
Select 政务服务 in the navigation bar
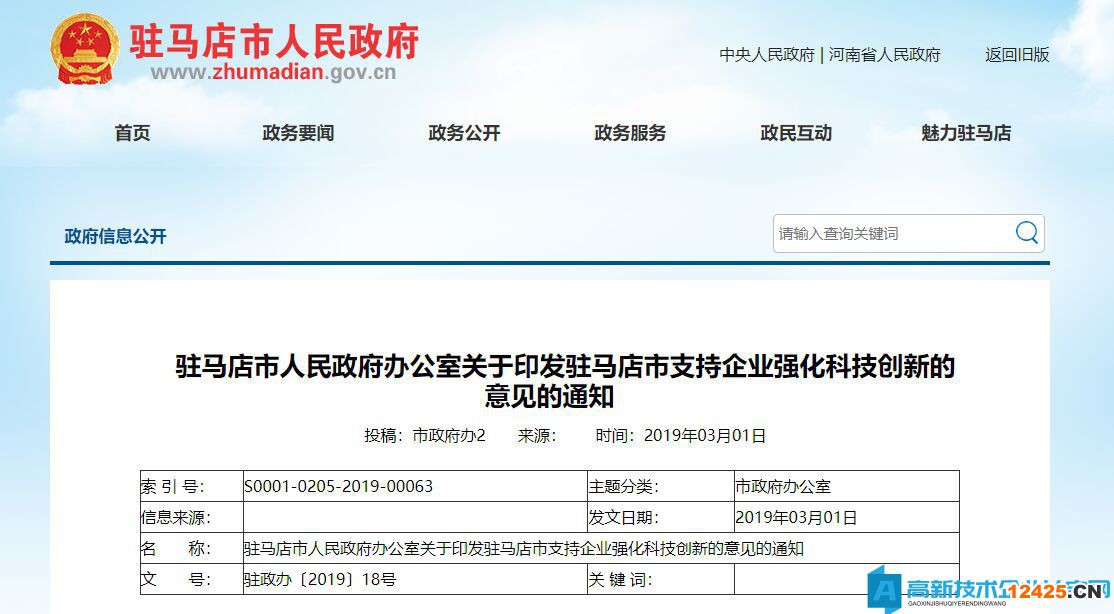click(630, 133)
